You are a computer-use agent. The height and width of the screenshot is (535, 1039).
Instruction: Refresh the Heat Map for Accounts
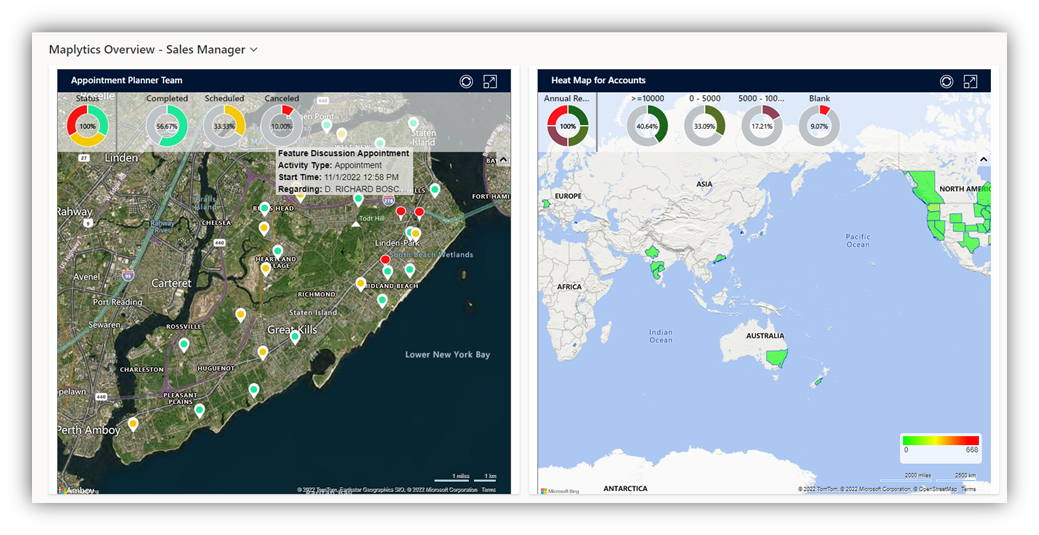tap(946, 81)
